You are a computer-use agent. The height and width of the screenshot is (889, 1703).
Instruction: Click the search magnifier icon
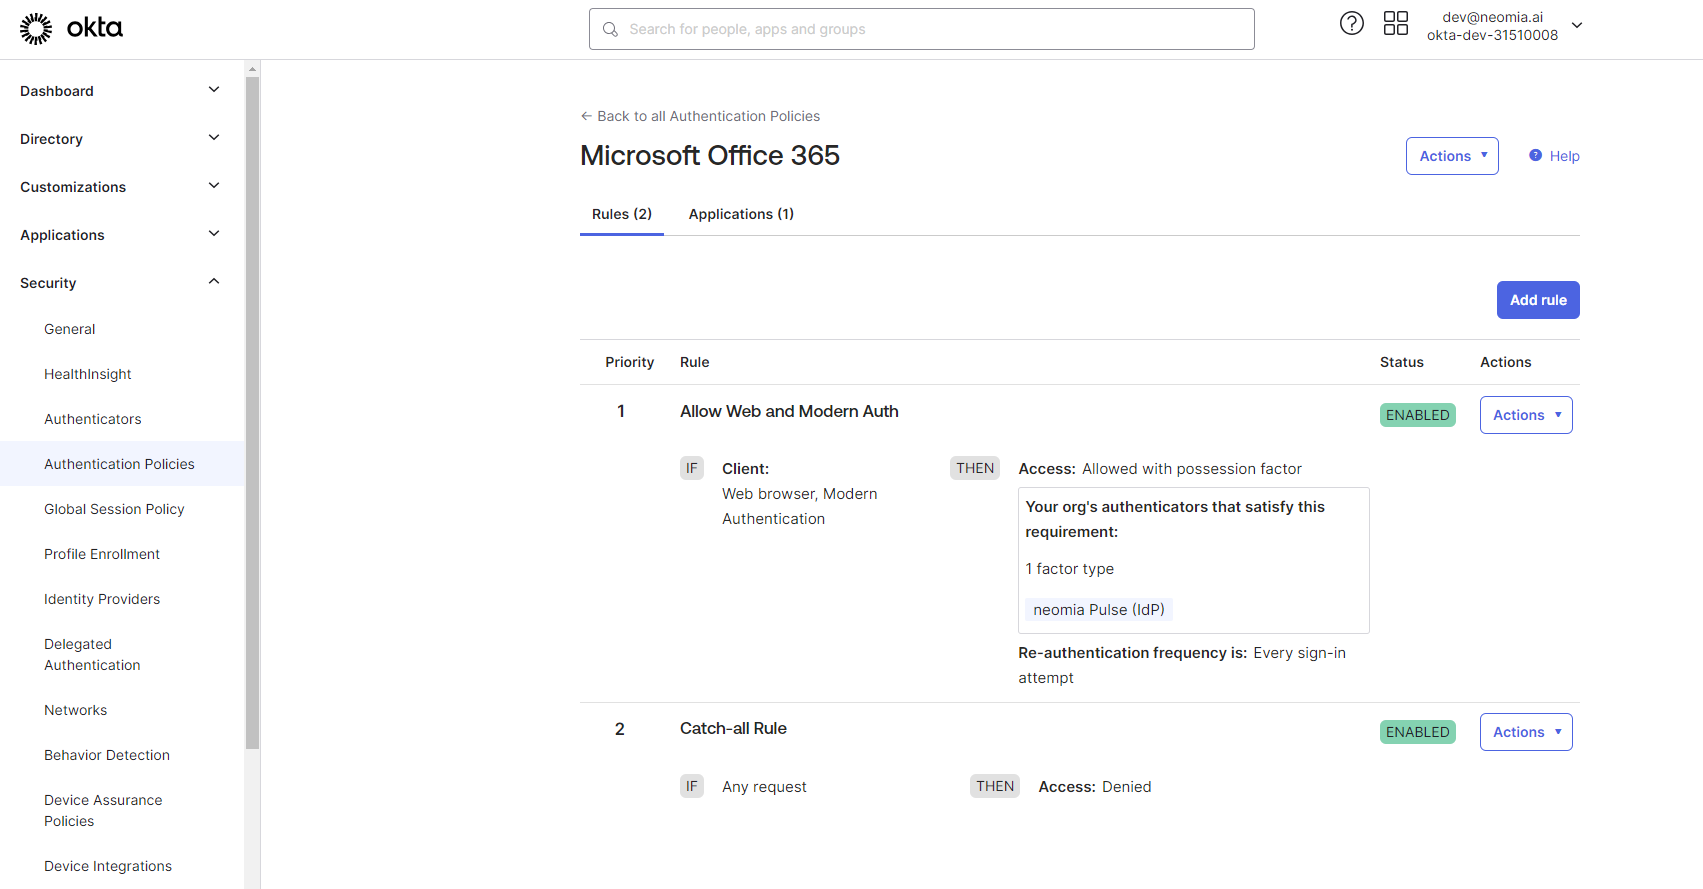610,30
